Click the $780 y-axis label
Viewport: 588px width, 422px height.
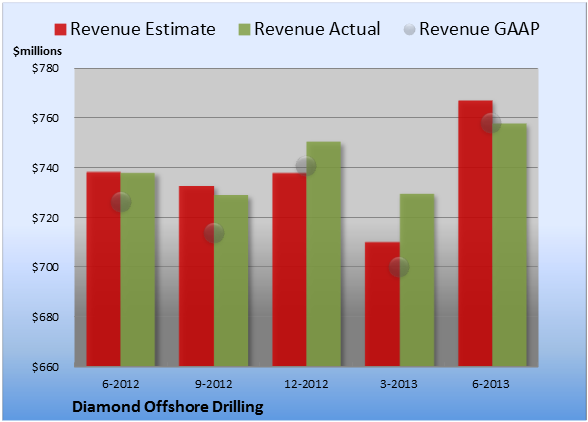click(x=45, y=68)
